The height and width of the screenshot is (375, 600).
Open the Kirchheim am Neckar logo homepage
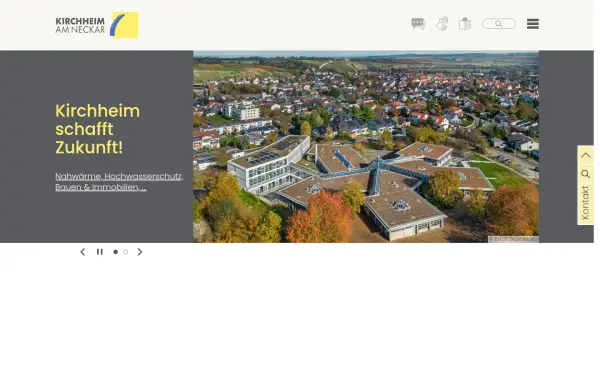pos(97,25)
